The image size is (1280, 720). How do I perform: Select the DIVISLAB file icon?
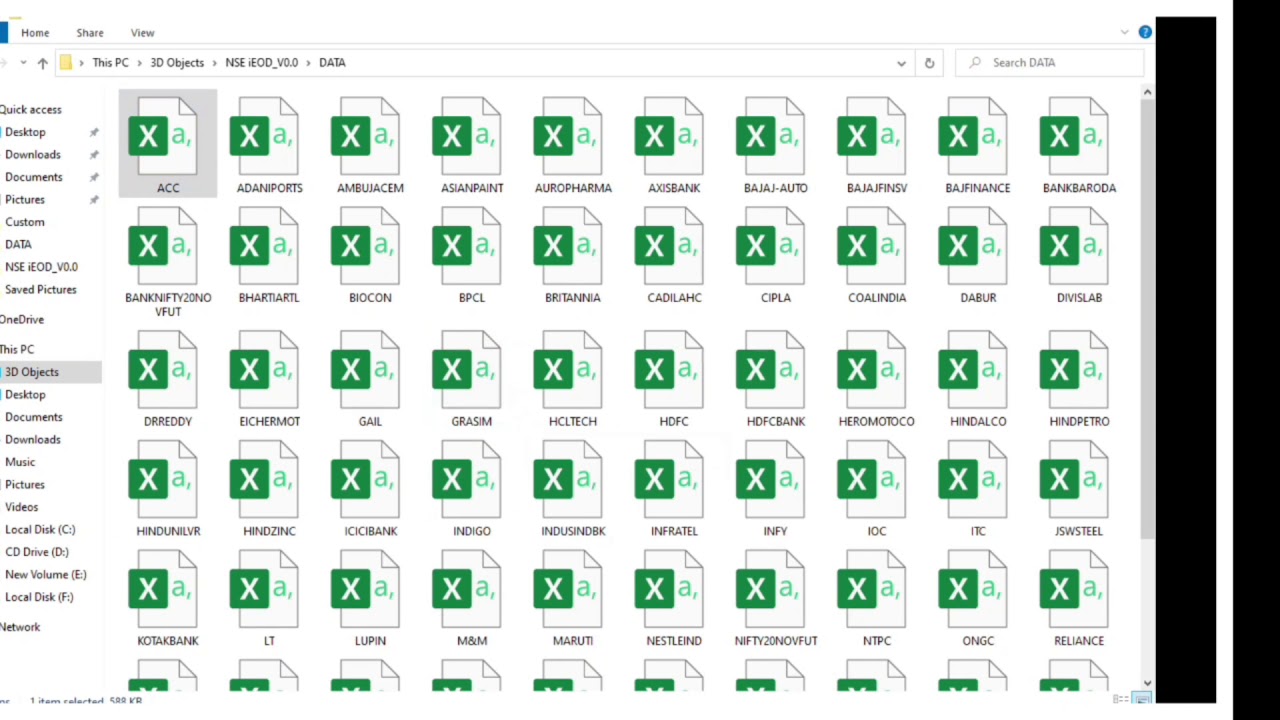pyautogui.click(x=1073, y=246)
